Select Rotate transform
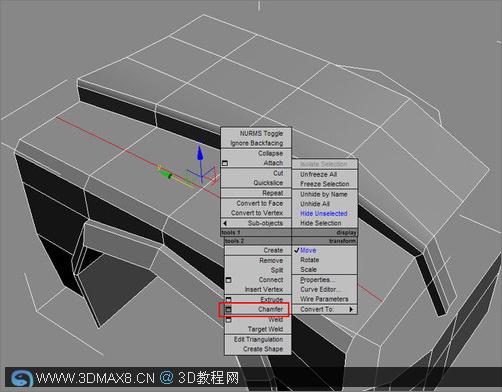This screenshot has height=392, width=502. (310, 260)
